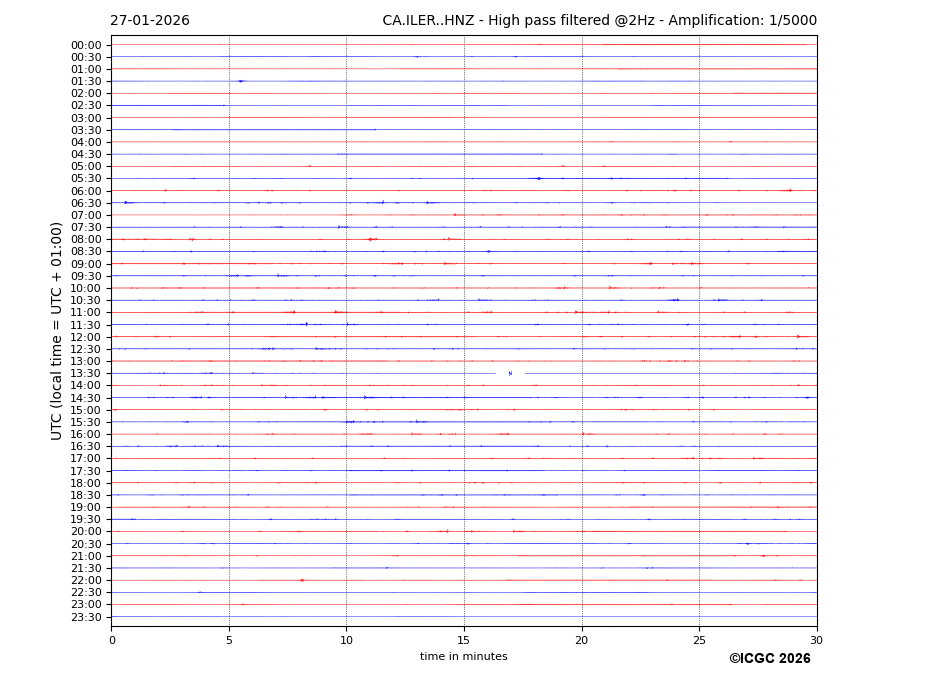Select the 00:00 trace row label
Screen dimensions: 927x696
(x=86, y=45)
